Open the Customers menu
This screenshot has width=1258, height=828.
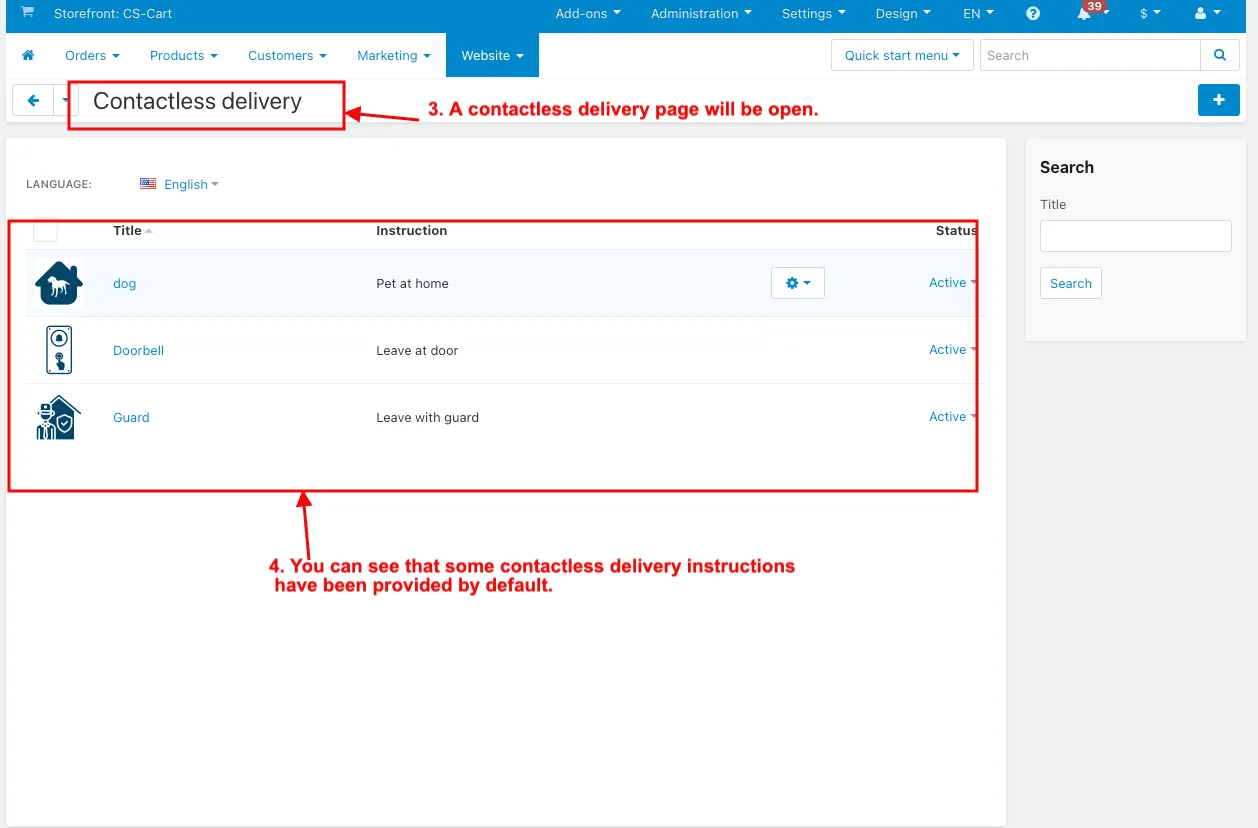288,55
